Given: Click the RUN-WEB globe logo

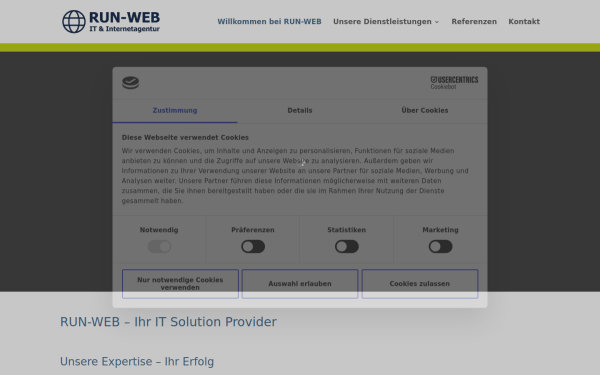Looking at the screenshot, I should pos(111,21).
